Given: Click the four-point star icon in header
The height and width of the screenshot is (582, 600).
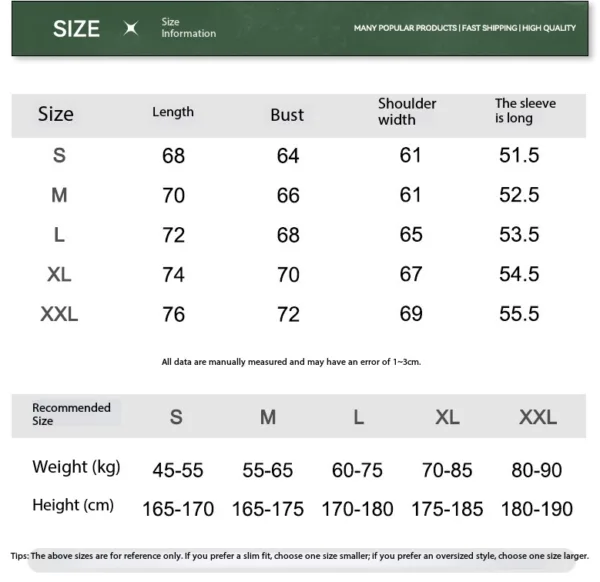Looking at the screenshot, I should 130,29.
